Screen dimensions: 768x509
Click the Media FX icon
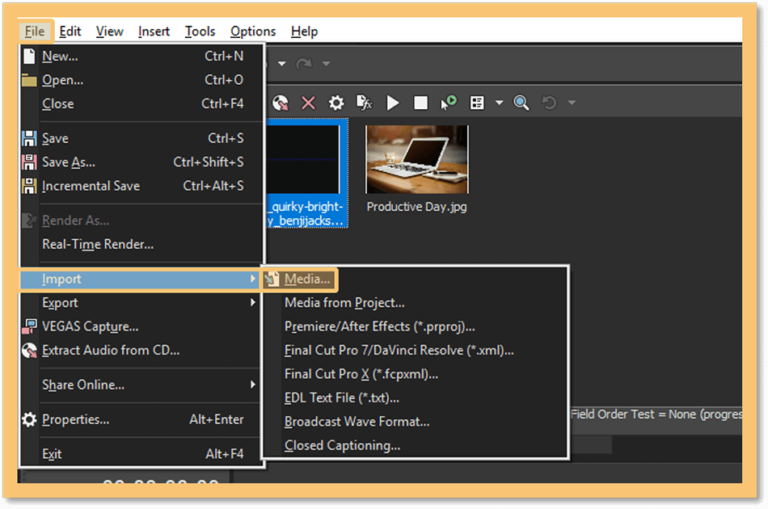(364, 103)
